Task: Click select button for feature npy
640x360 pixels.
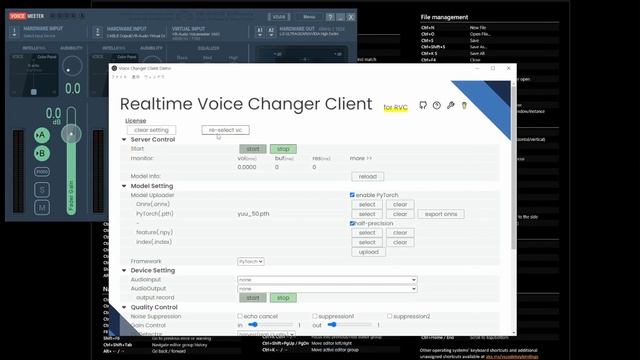Action: click(367, 233)
